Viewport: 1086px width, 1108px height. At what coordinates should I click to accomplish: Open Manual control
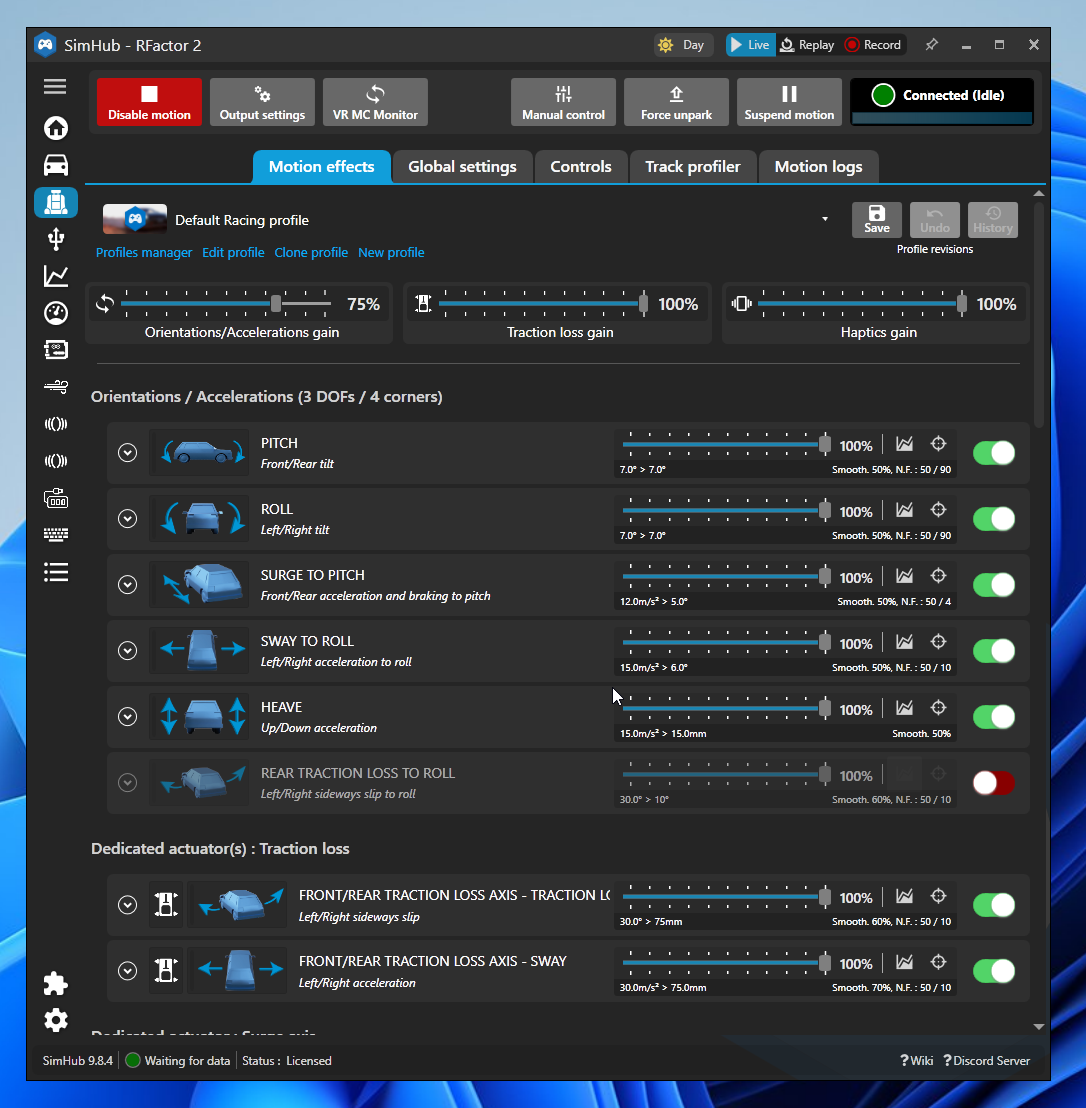(563, 102)
